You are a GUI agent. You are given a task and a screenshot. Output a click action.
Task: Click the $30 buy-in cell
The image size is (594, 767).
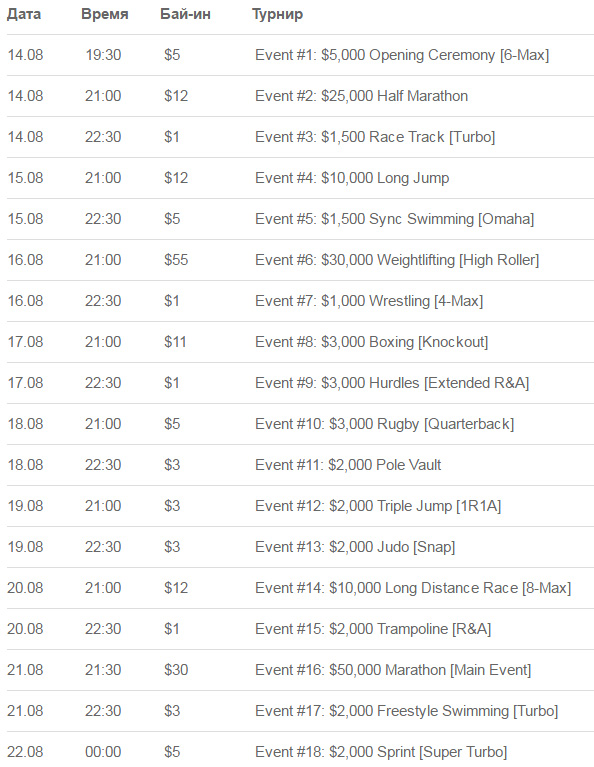[x=176, y=670]
